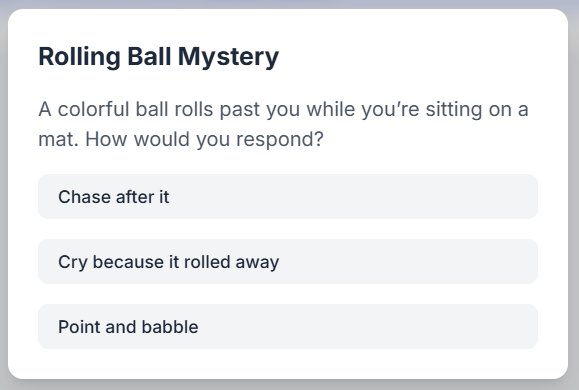This screenshot has width=579, height=390.
Task: Select the option mentioning the ball rolled away
Action: coord(288,261)
